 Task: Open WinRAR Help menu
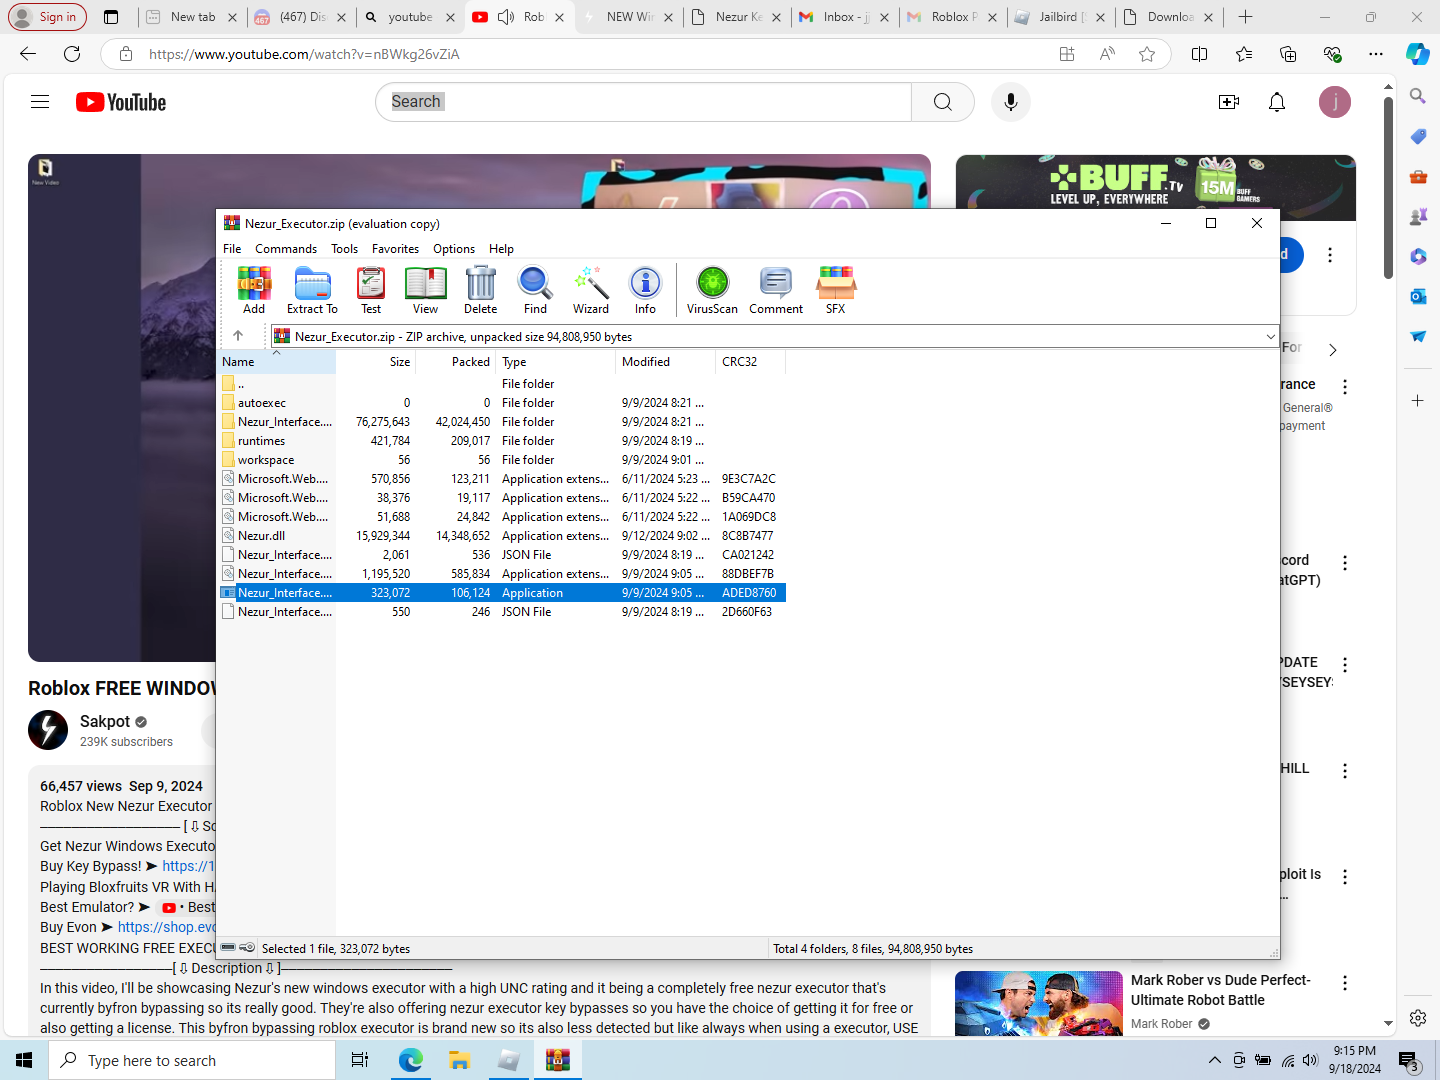point(501,249)
